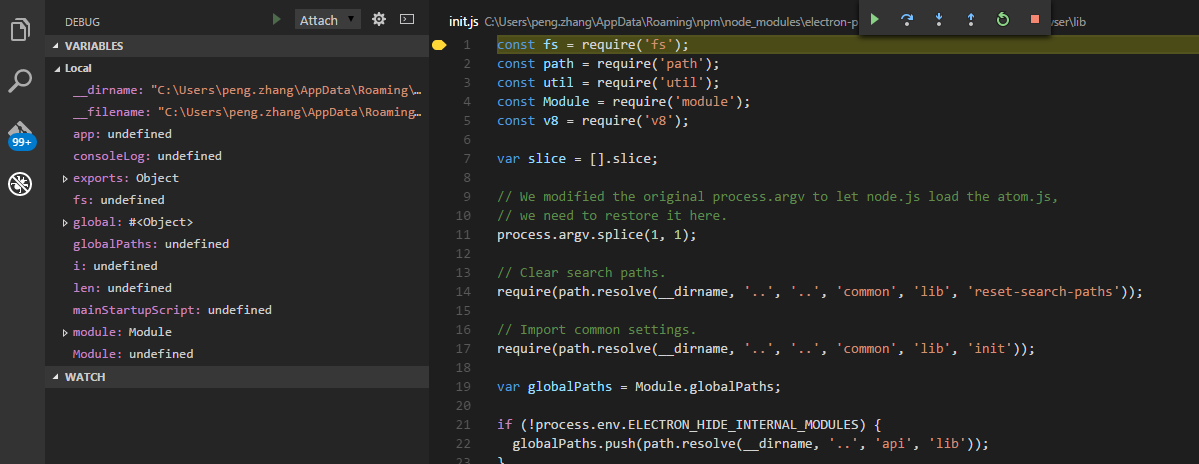
Task: Select the __filename variable row
Action: click(x=237, y=112)
